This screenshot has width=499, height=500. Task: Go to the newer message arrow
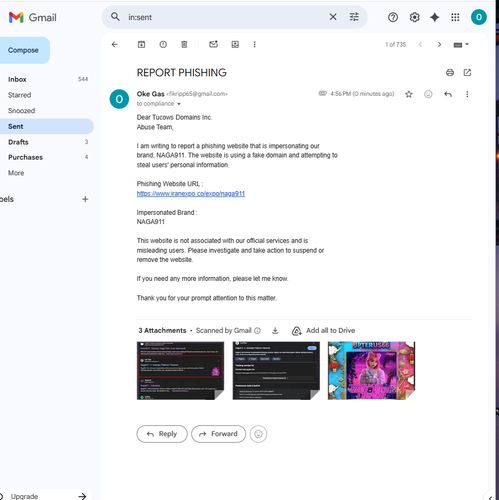[420, 44]
